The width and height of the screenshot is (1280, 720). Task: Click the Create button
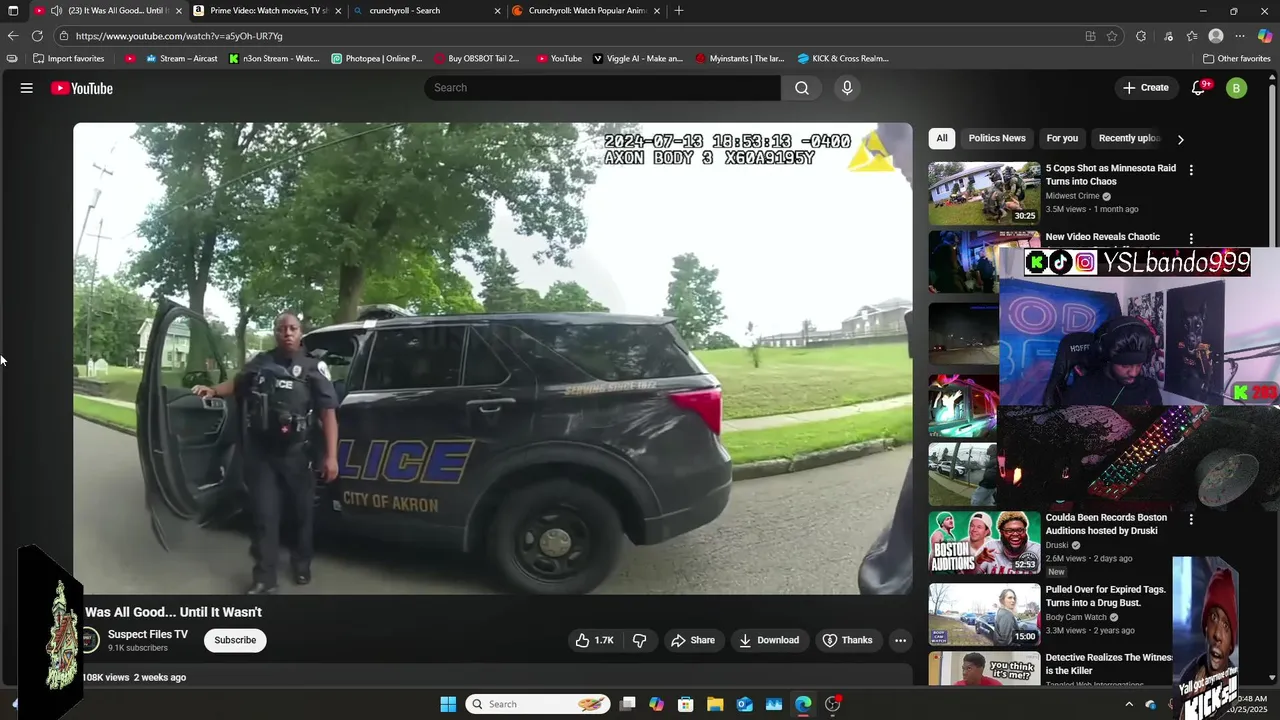[1145, 88]
